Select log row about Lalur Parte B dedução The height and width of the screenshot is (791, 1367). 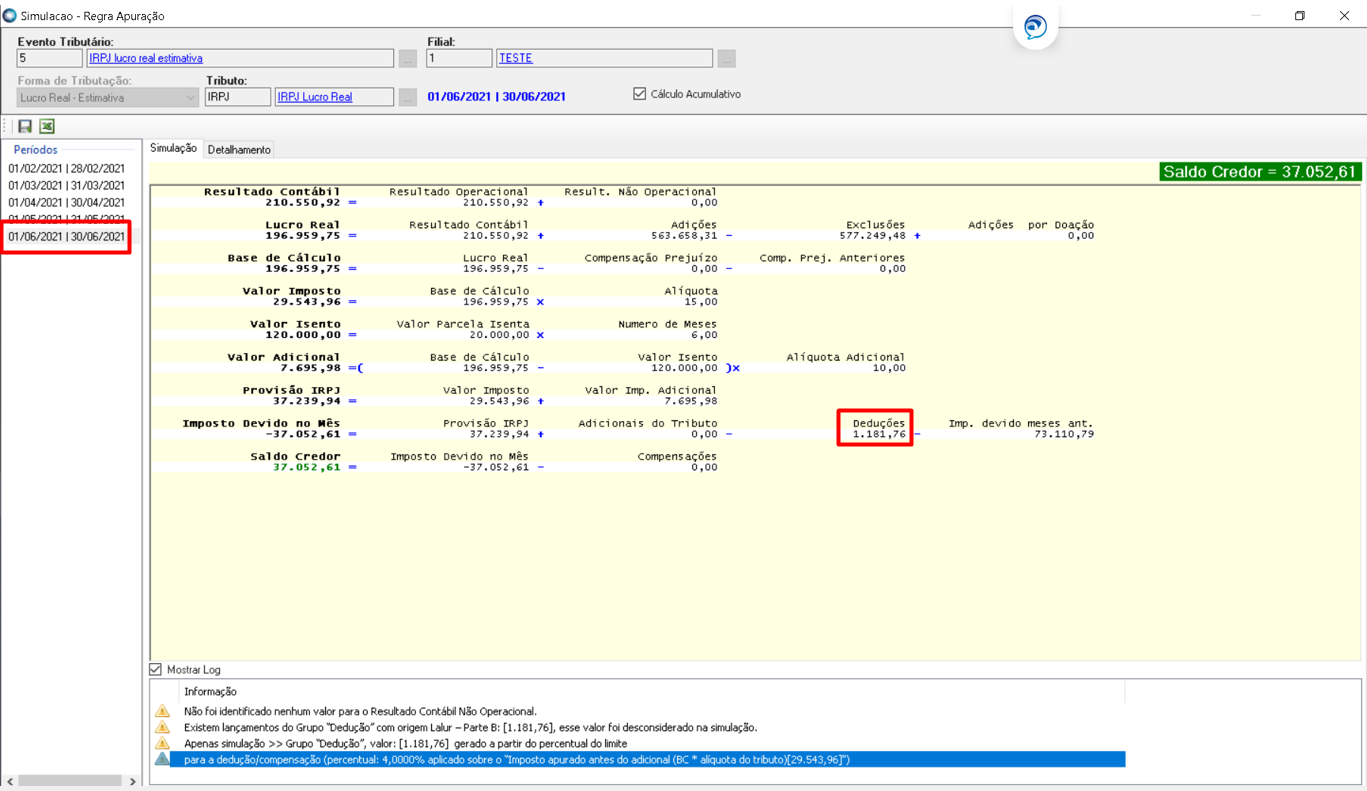[470, 727]
